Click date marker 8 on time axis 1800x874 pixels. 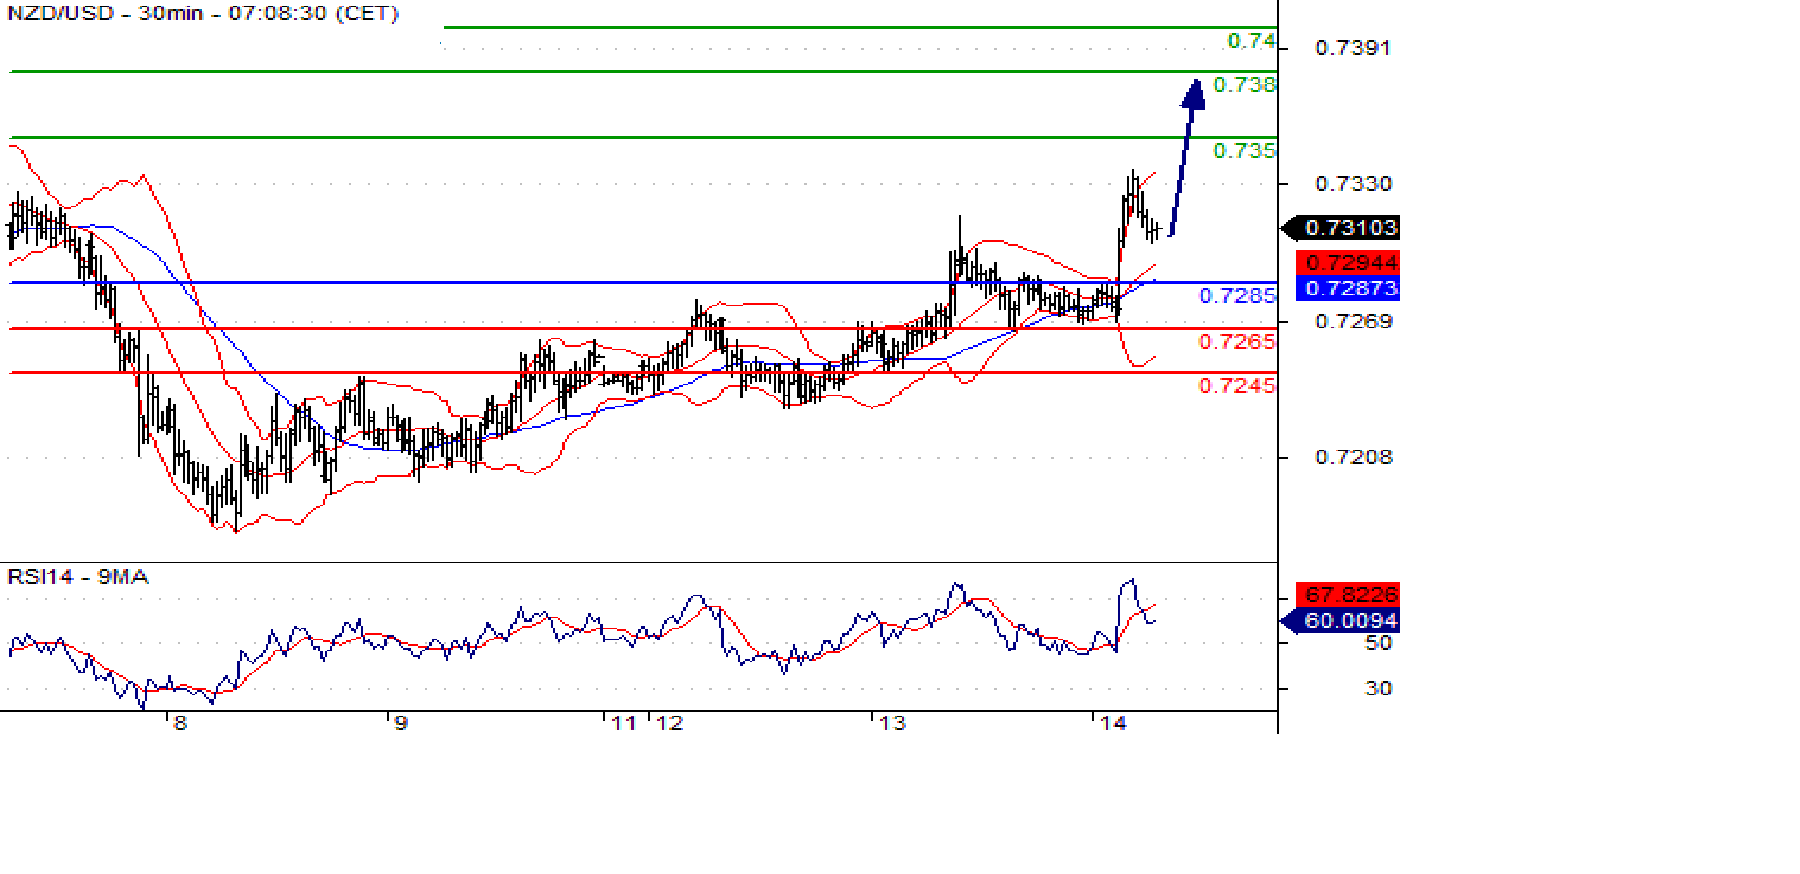[x=180, y=724]
